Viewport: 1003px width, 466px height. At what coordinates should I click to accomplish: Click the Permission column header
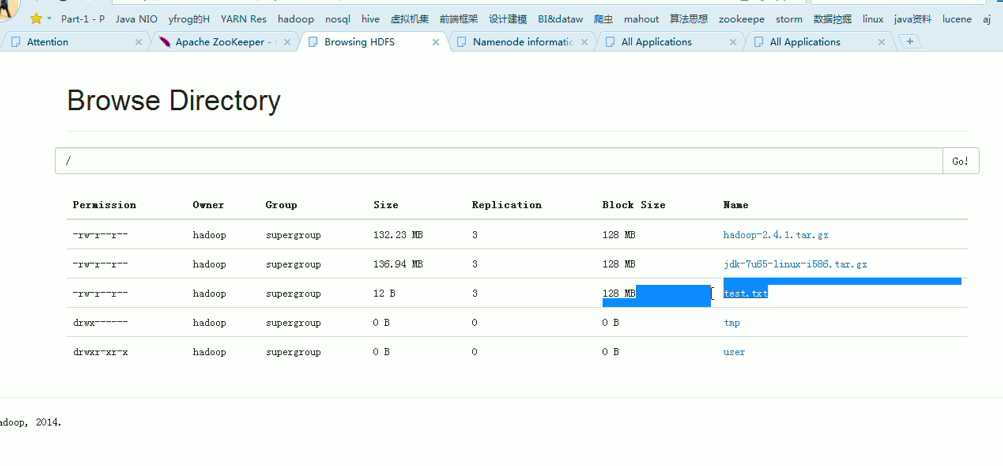104,205
